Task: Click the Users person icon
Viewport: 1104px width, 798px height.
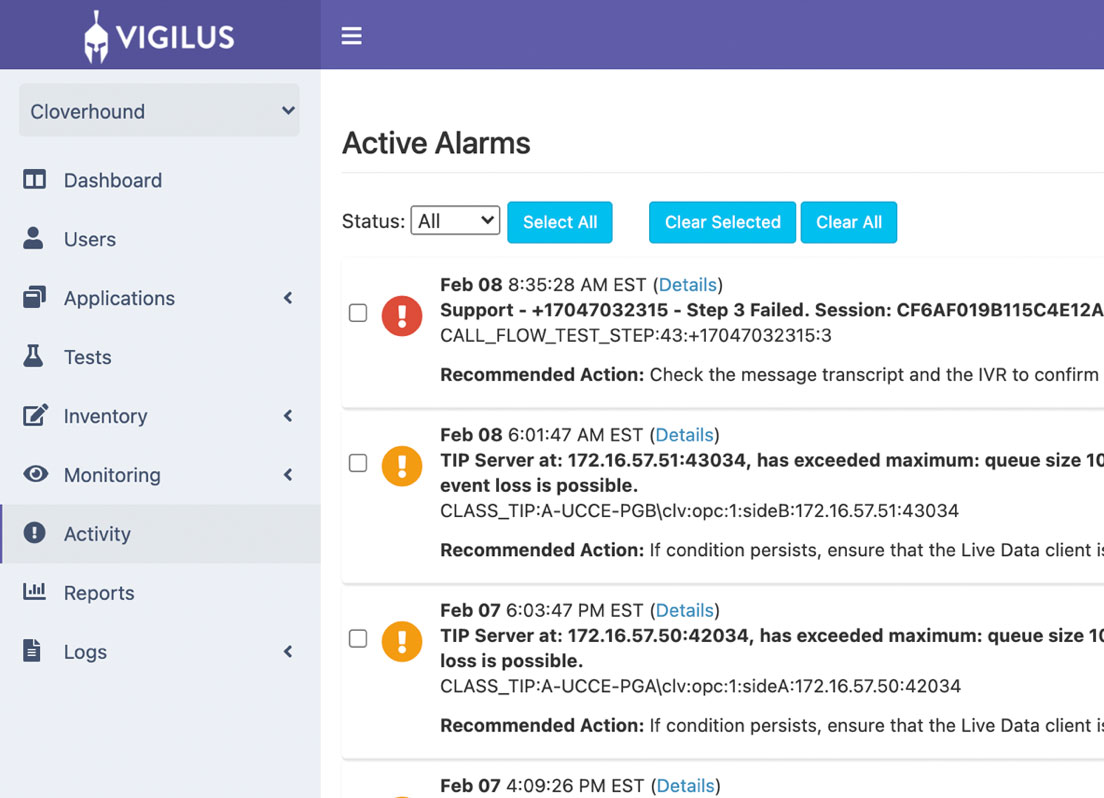Action: (35, 239)
